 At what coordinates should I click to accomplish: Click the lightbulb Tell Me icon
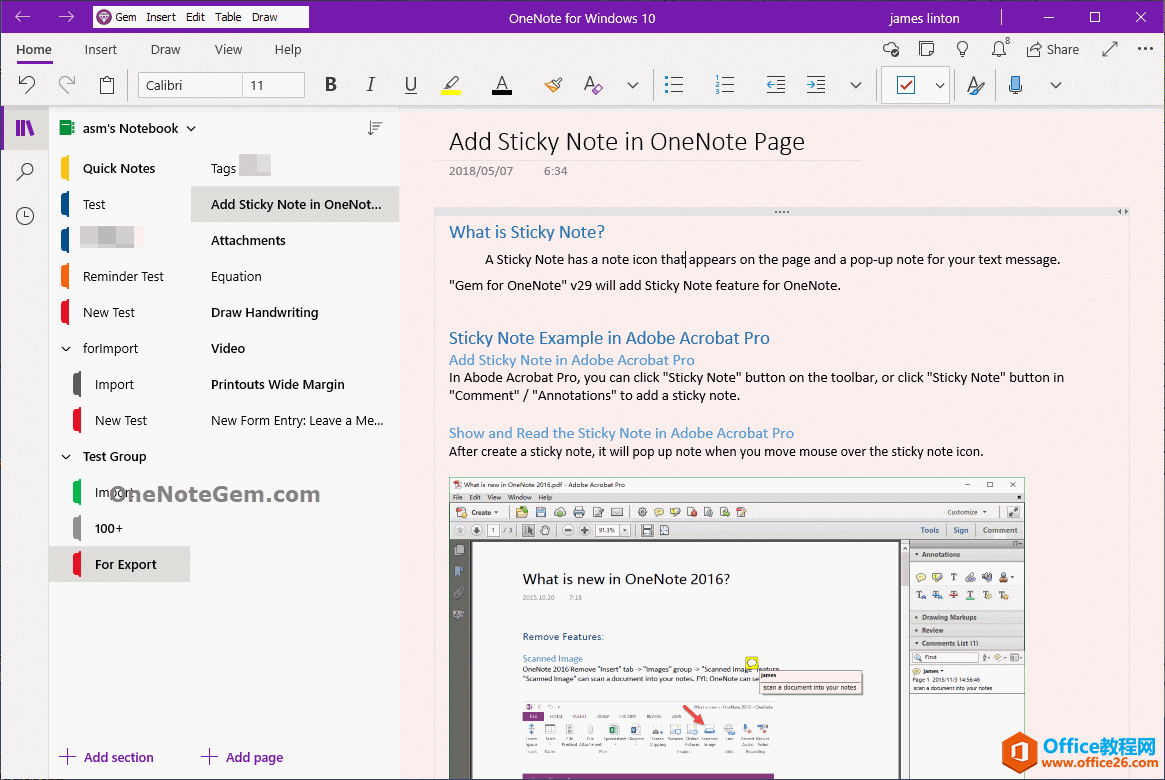click(x=963, y=50)
